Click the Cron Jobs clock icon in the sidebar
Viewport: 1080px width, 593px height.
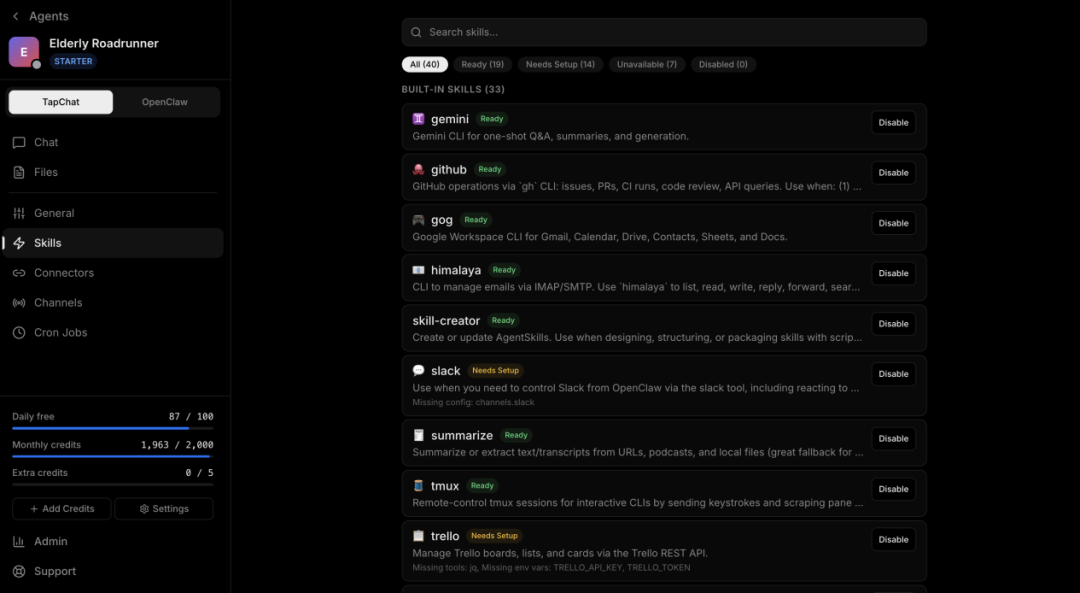(19, 333)
